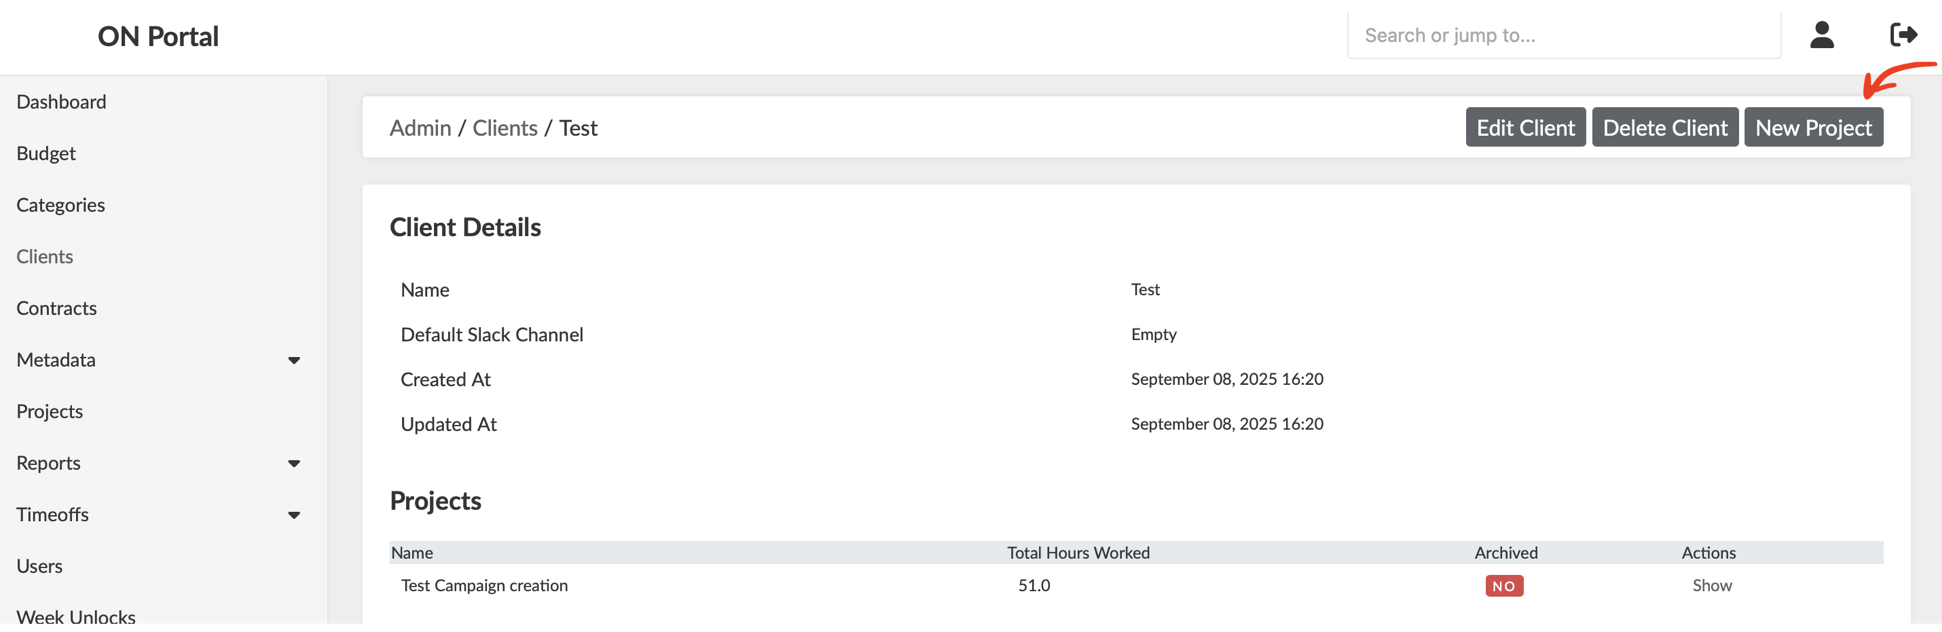
Task: Show the Test Campaign creation project
Action: (x=1711, y=585)
